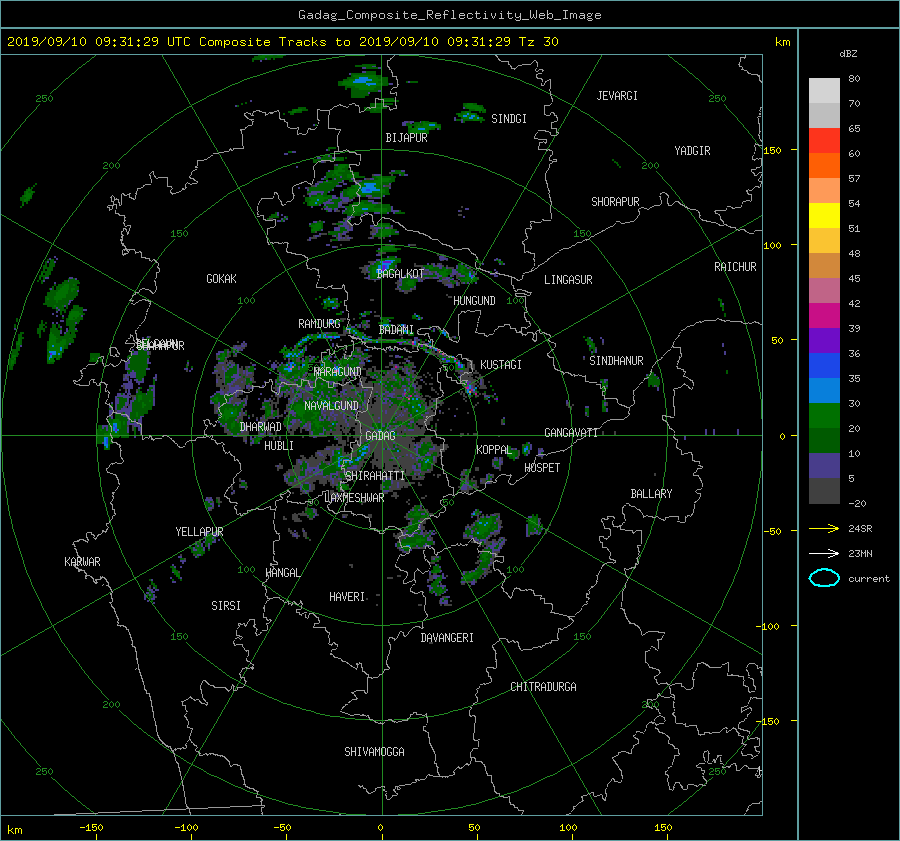
Task: Click the -100 value on right axis
Action: pyautogui.click(x=770, y=626)
